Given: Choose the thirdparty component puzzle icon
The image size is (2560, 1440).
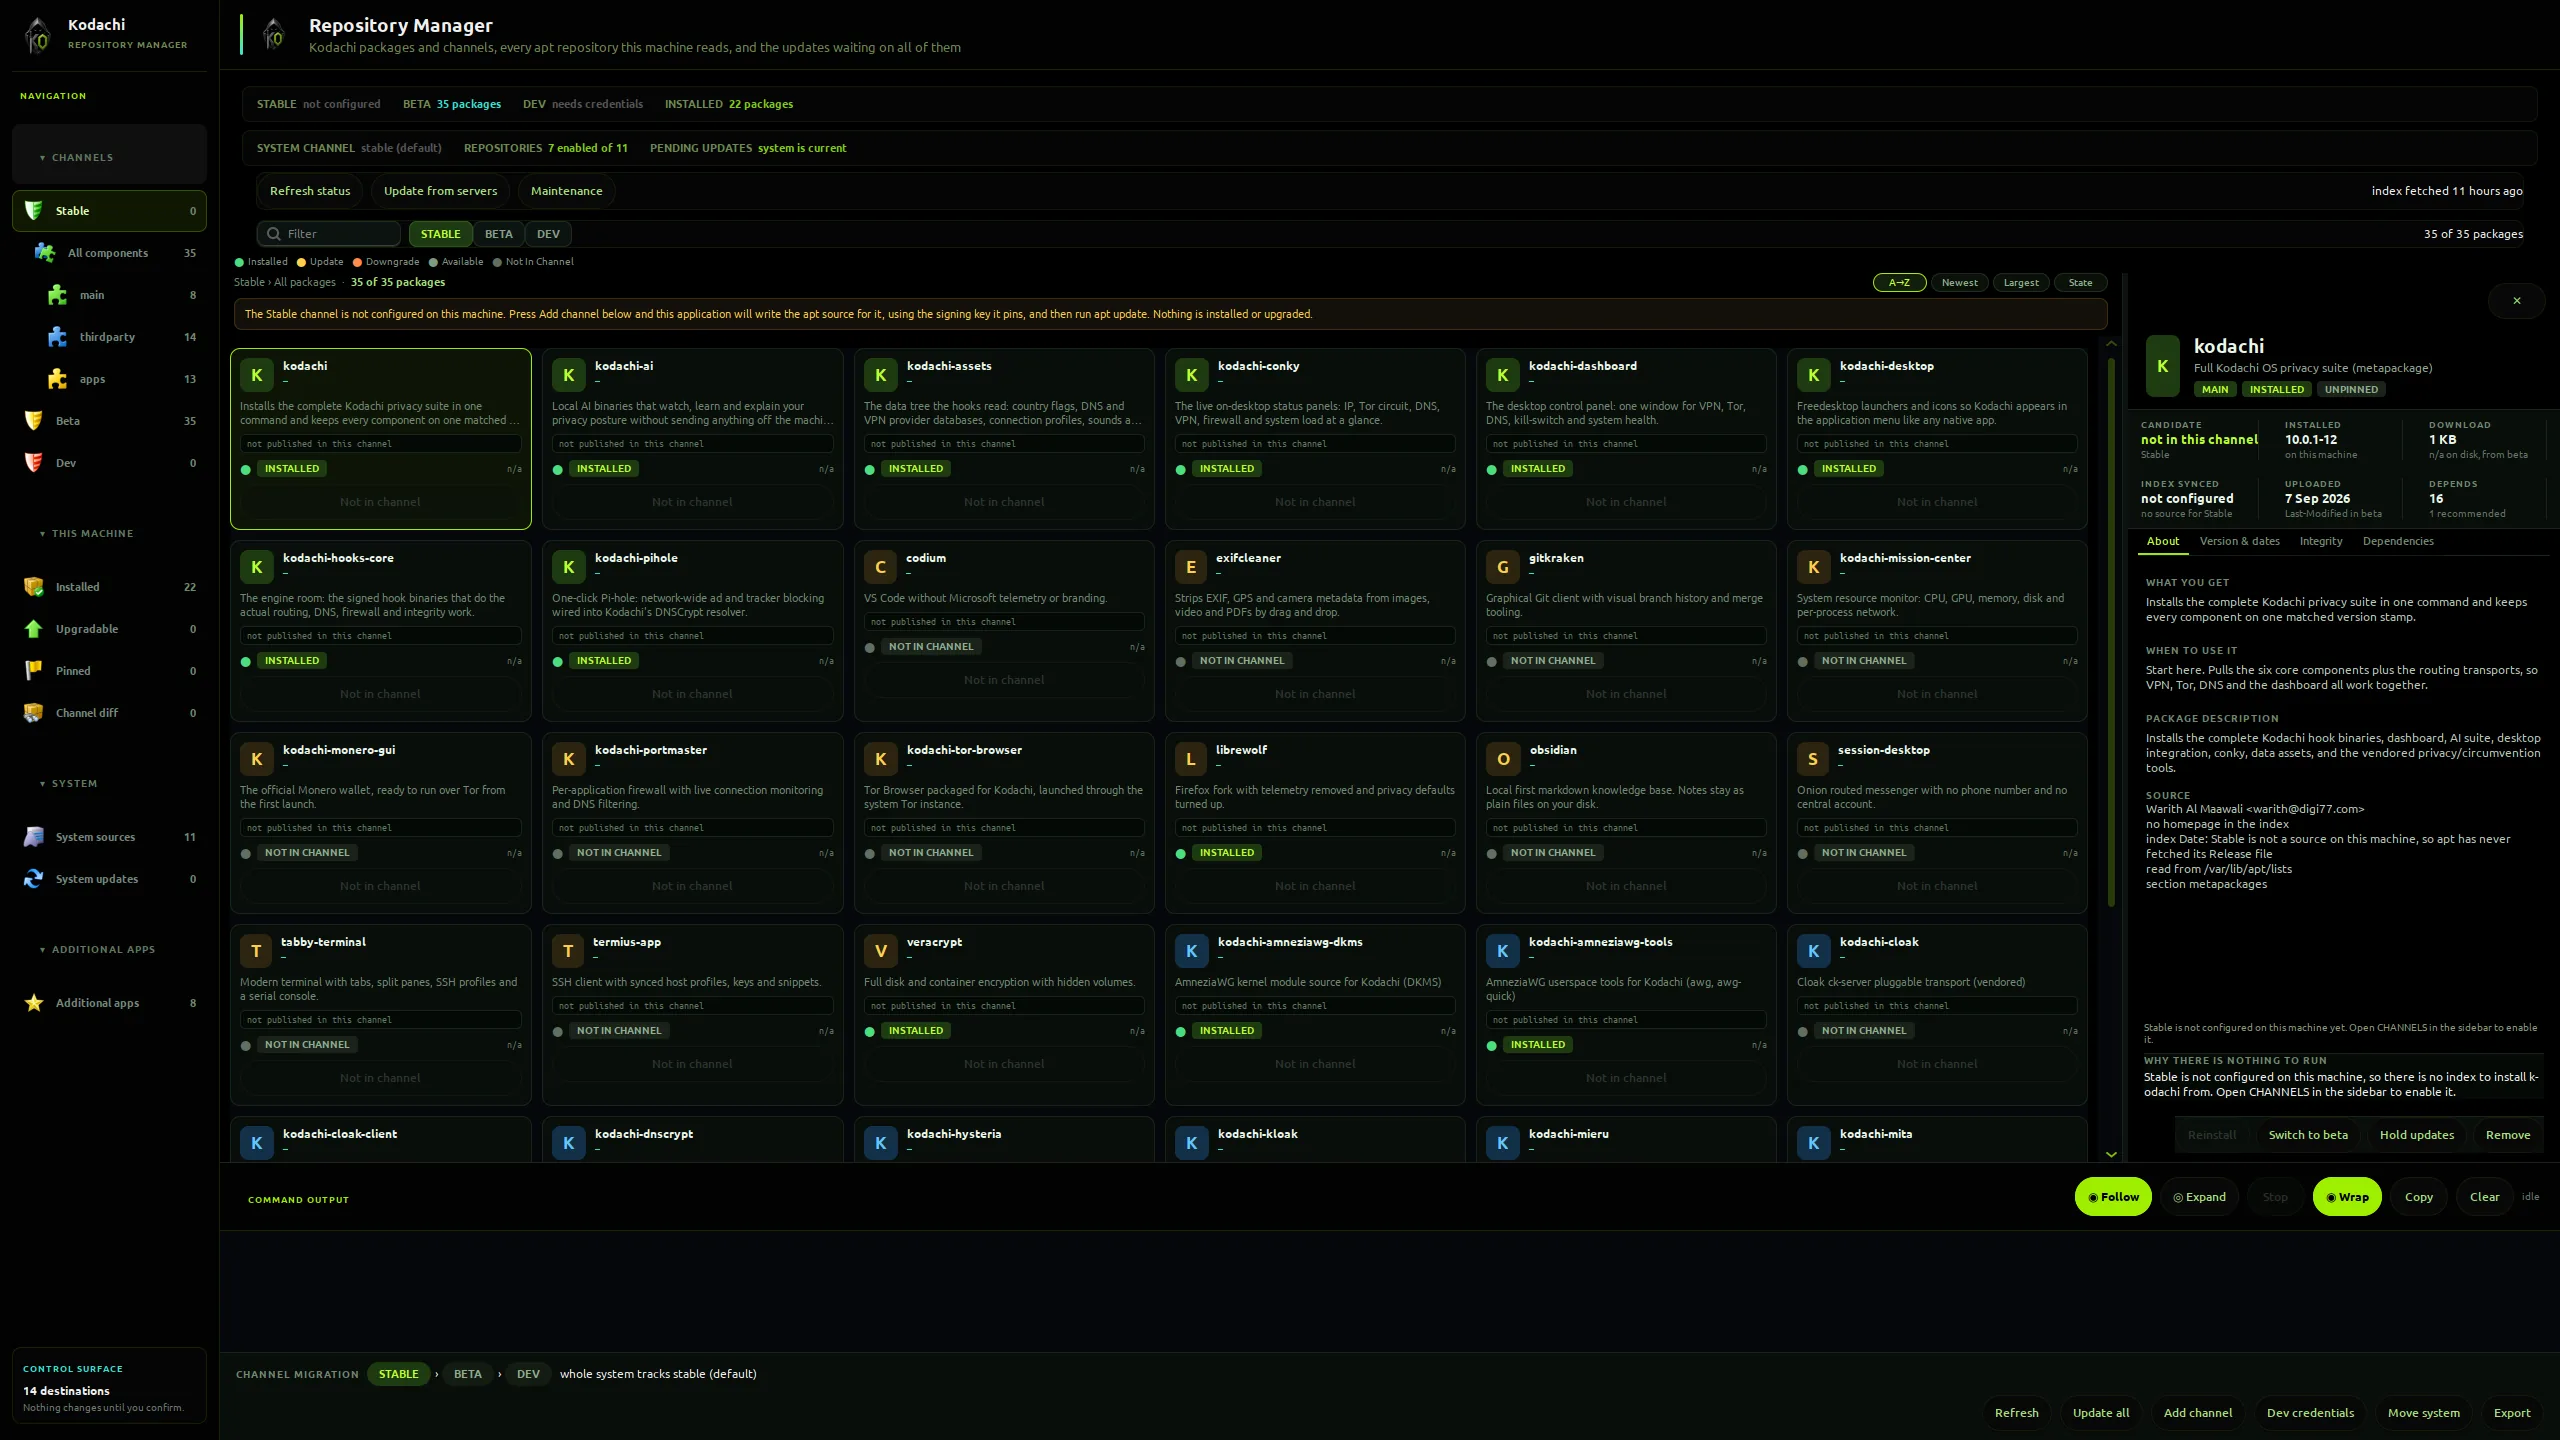Looking at the screenshot, I should [57, 337].
